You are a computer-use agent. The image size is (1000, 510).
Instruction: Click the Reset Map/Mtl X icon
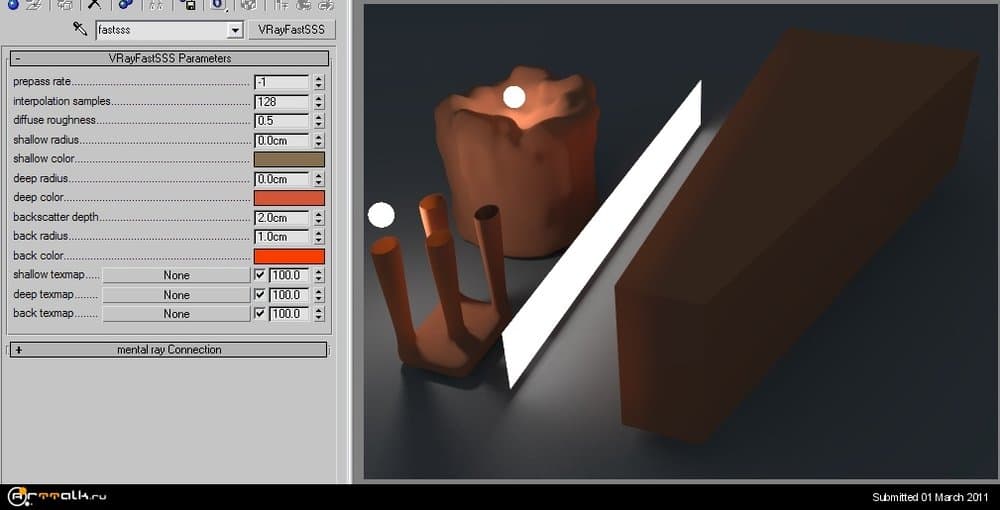(x=94, y=5)
